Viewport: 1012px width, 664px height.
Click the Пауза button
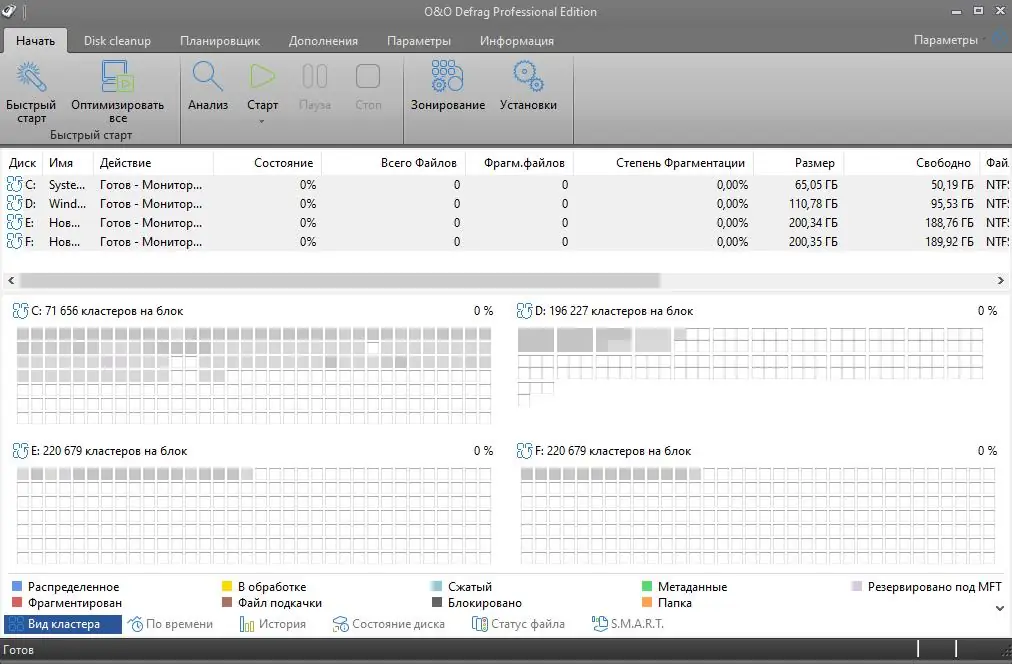pos(314,76)
